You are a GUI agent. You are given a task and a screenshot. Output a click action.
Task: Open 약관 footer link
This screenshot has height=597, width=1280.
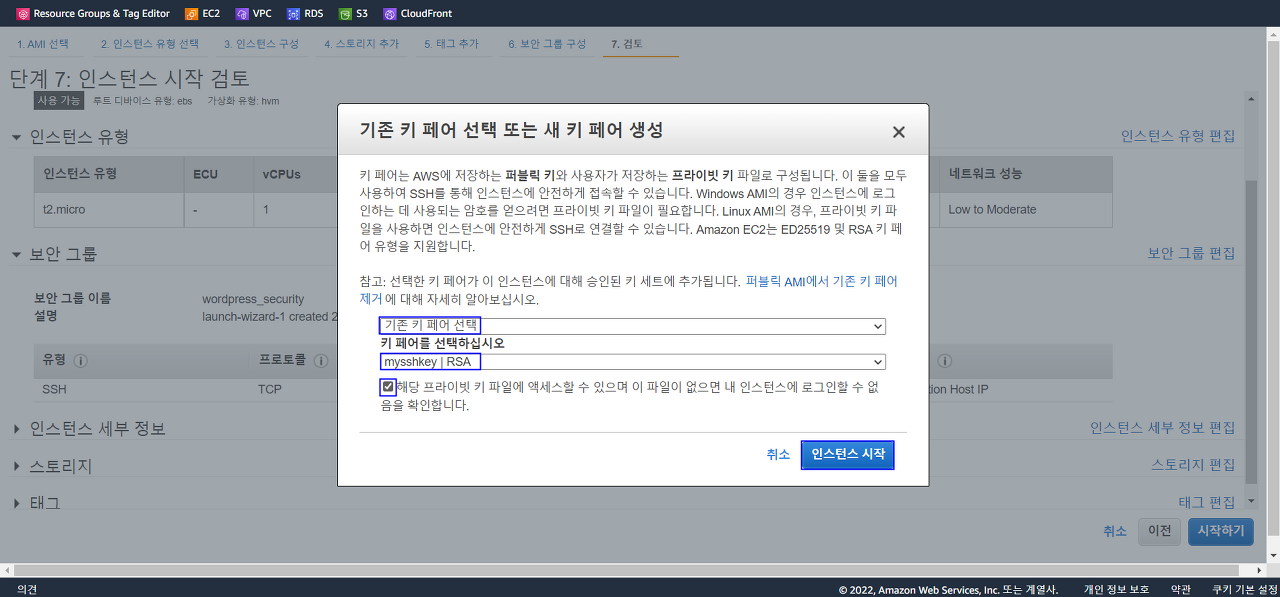pyautogui.click(x=1180, y=589)
